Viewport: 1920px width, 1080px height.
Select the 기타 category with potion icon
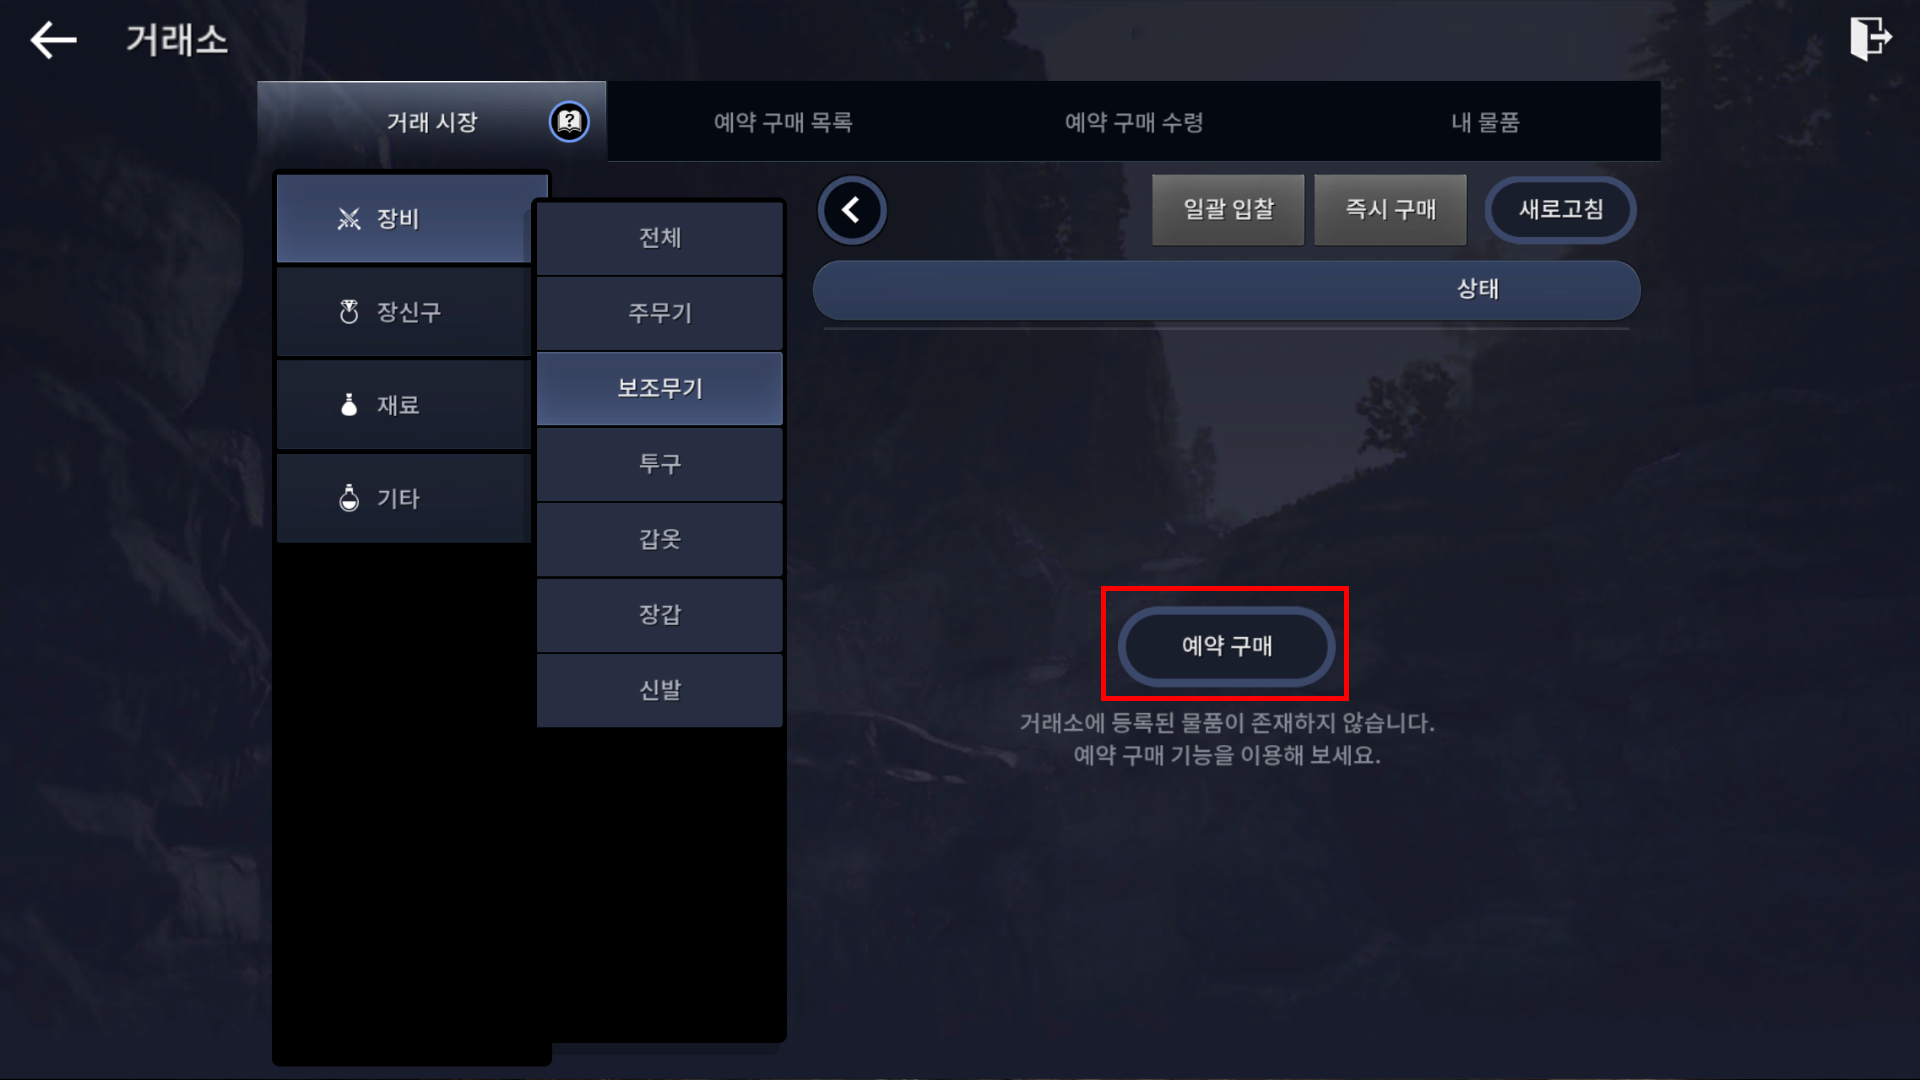(x=404, y=498)
